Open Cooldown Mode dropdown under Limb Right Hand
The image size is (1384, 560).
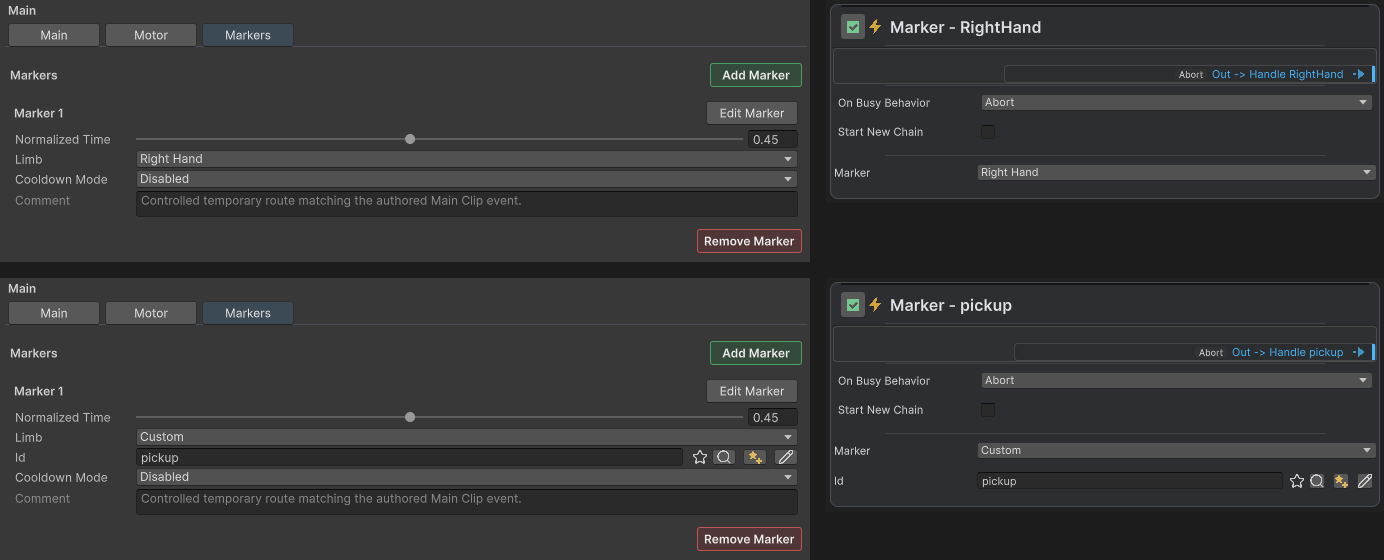[466, 179]
